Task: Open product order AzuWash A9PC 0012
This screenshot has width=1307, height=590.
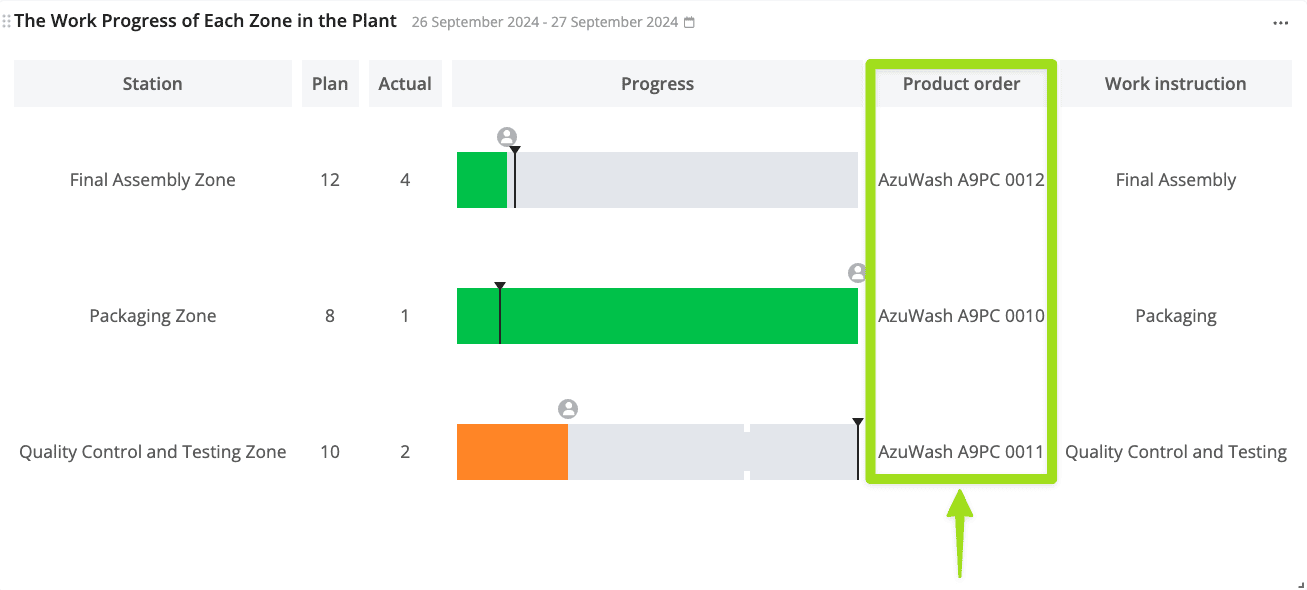Action: [x=961, y=180]
